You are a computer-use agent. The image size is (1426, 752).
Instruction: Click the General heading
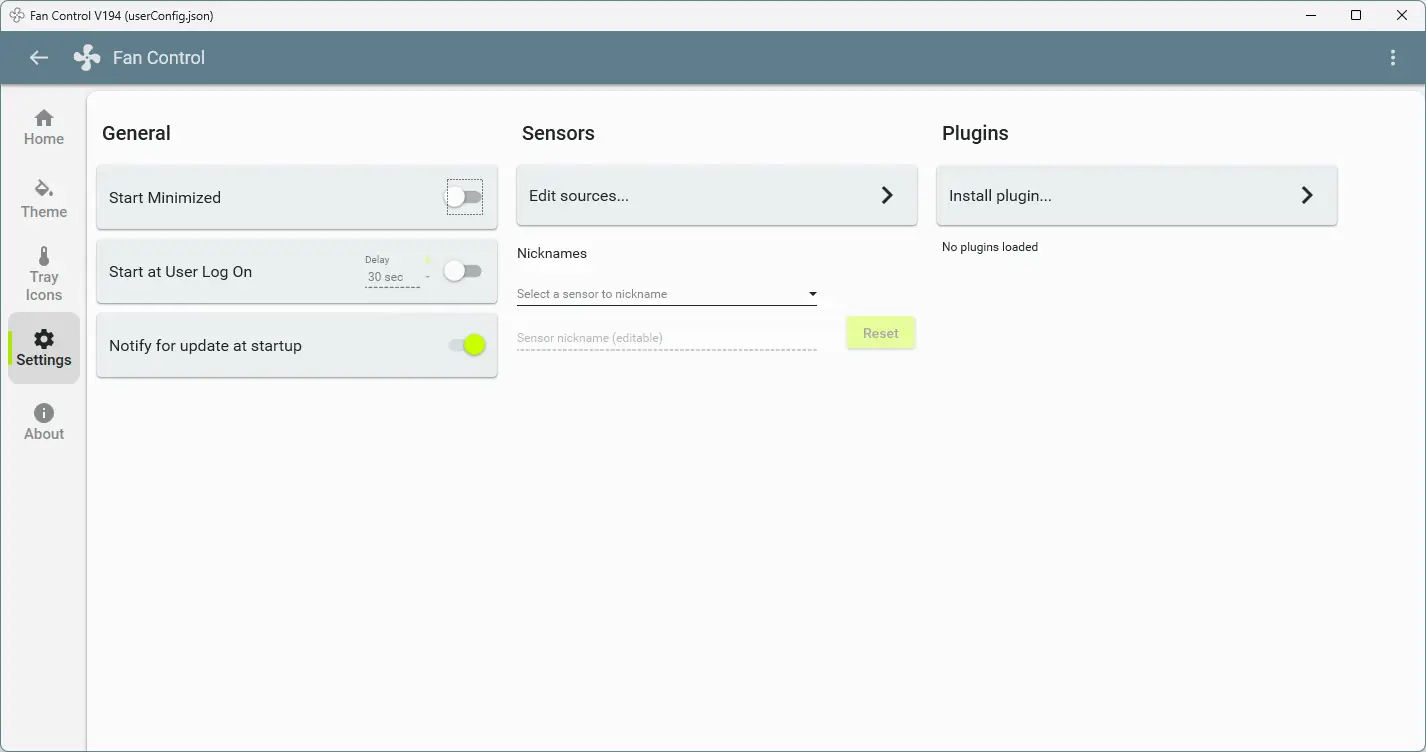coord(136,133)
